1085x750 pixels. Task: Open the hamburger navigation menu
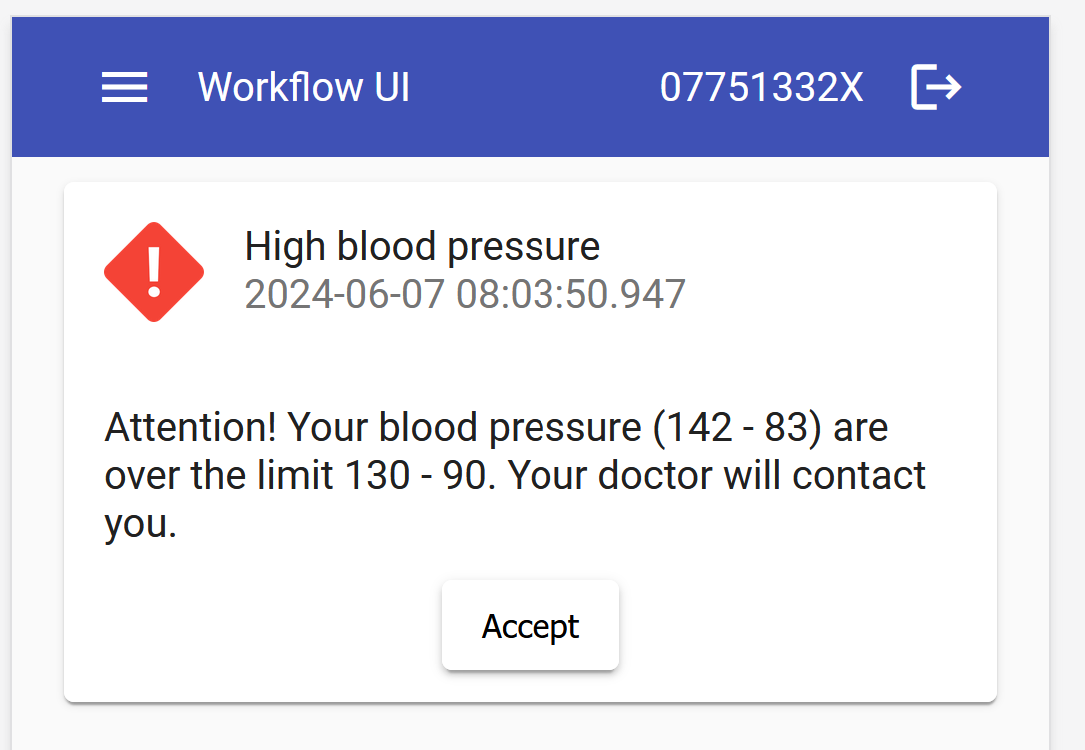(x=125, y=88)
